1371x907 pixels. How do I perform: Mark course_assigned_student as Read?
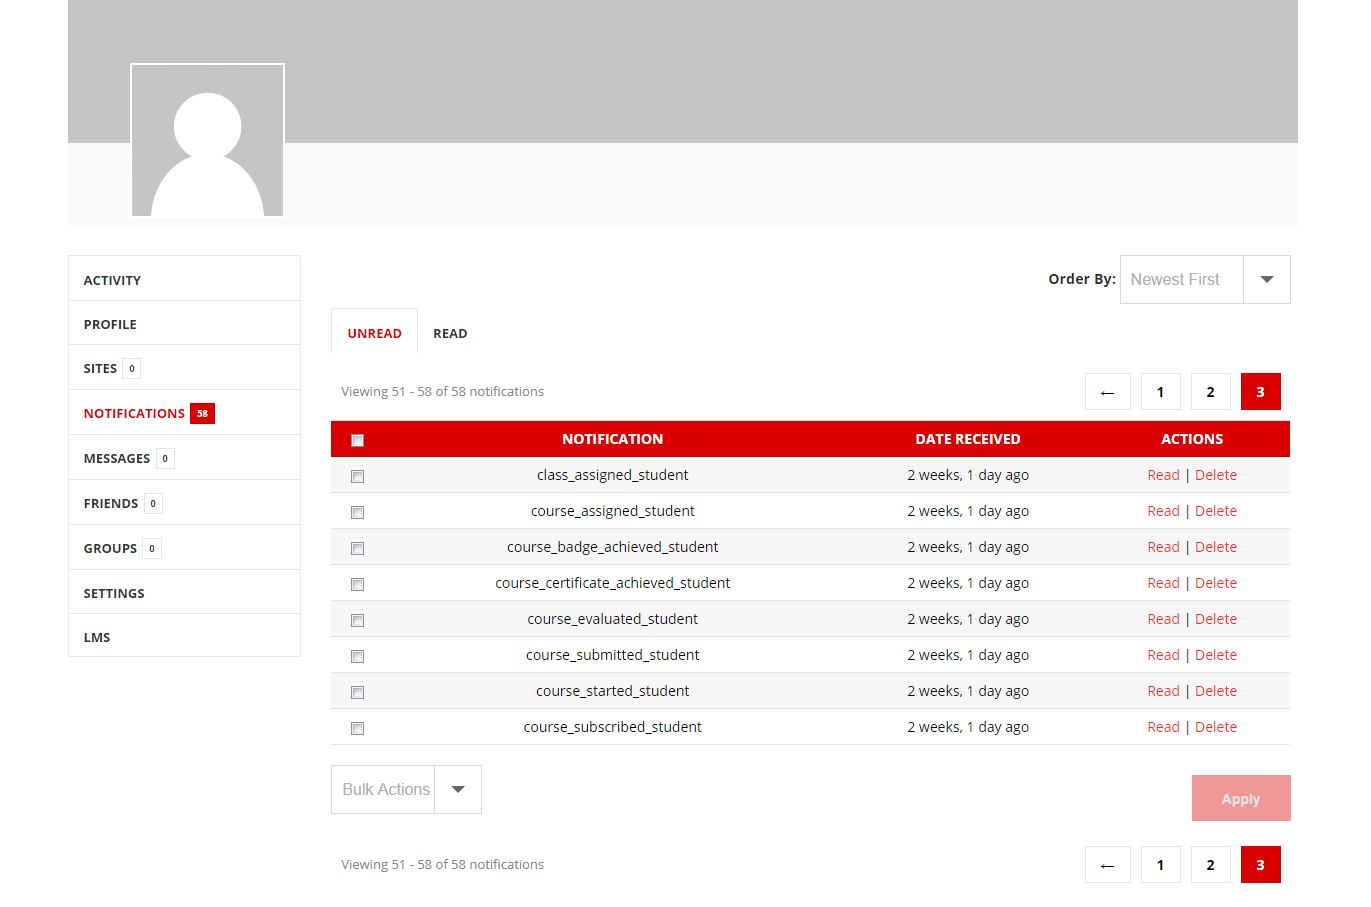coord(1163,511)
